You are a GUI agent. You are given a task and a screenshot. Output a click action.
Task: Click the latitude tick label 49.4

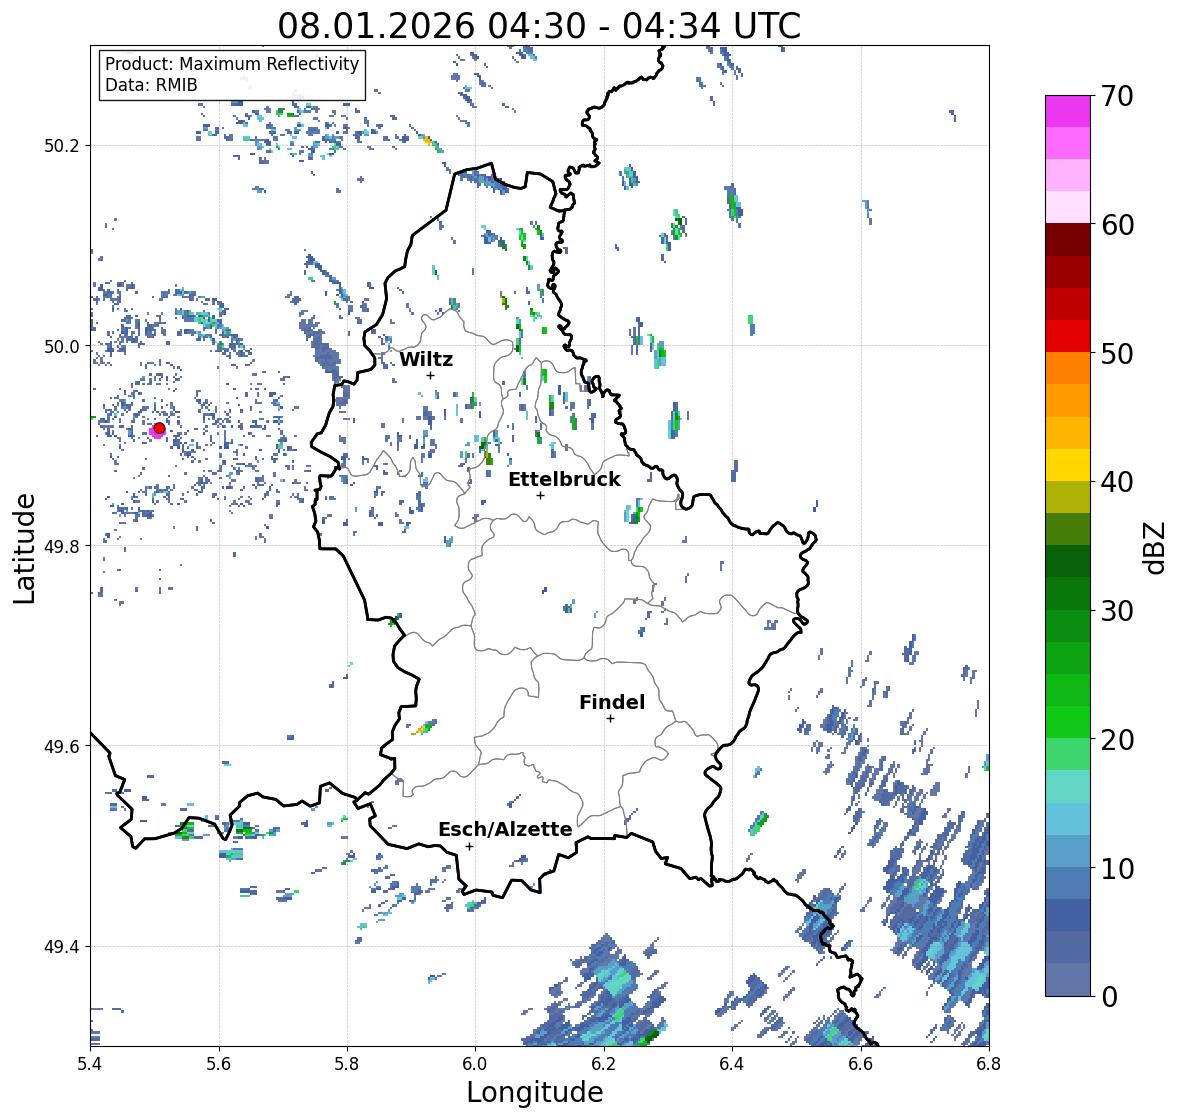click(x=62, y=947)
